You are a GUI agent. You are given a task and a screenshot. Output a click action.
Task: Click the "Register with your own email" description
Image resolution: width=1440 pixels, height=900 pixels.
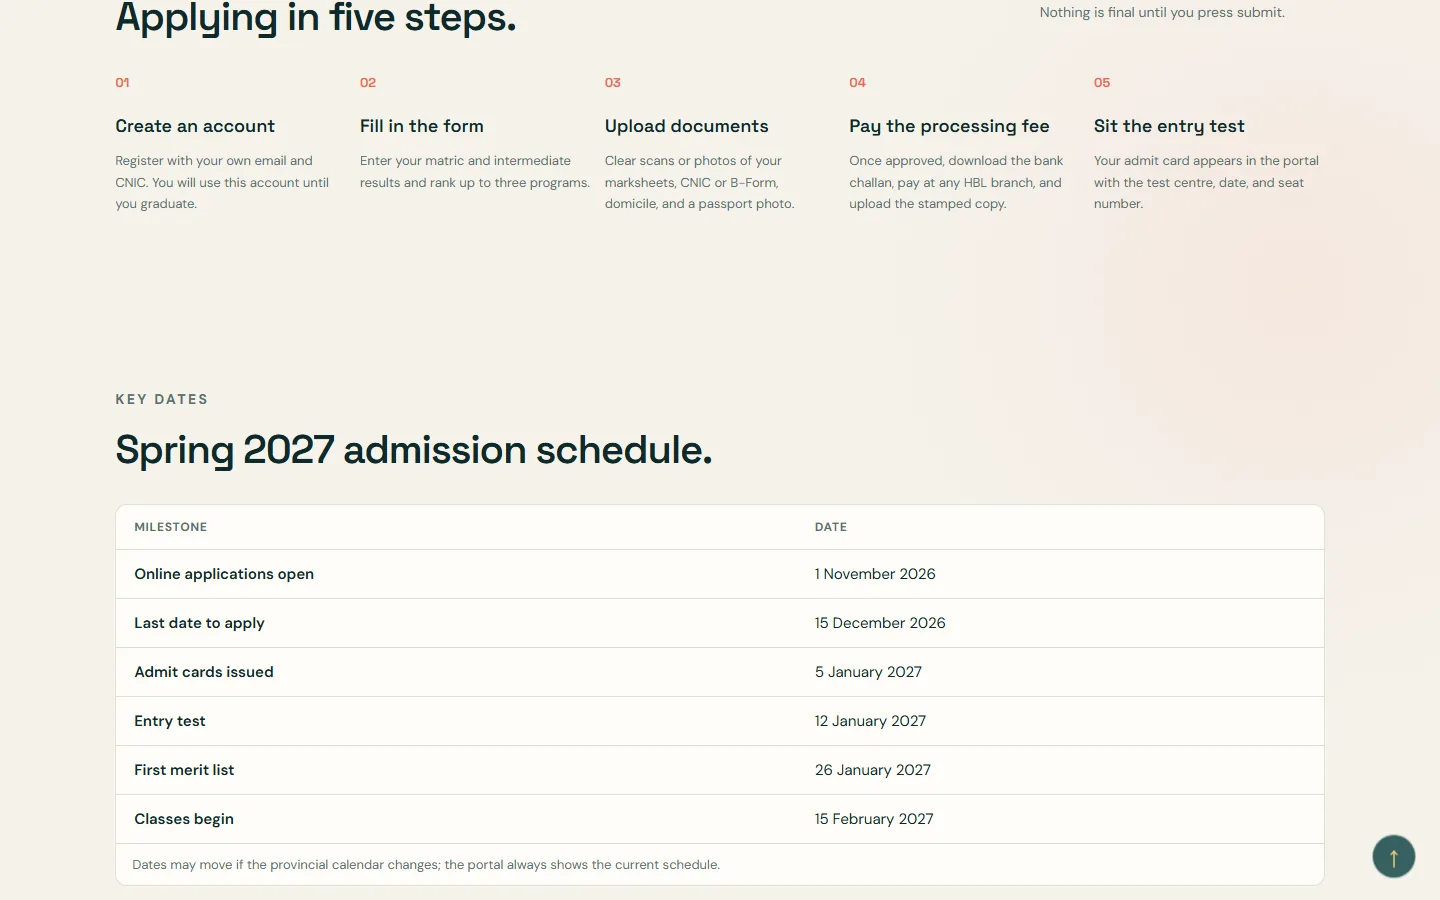coord(222,182)
